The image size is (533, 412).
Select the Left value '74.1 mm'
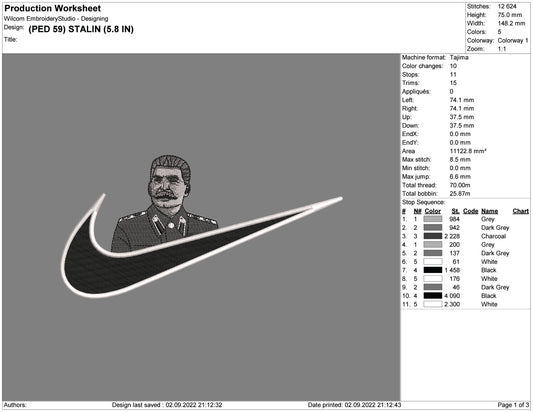(462, 100)
